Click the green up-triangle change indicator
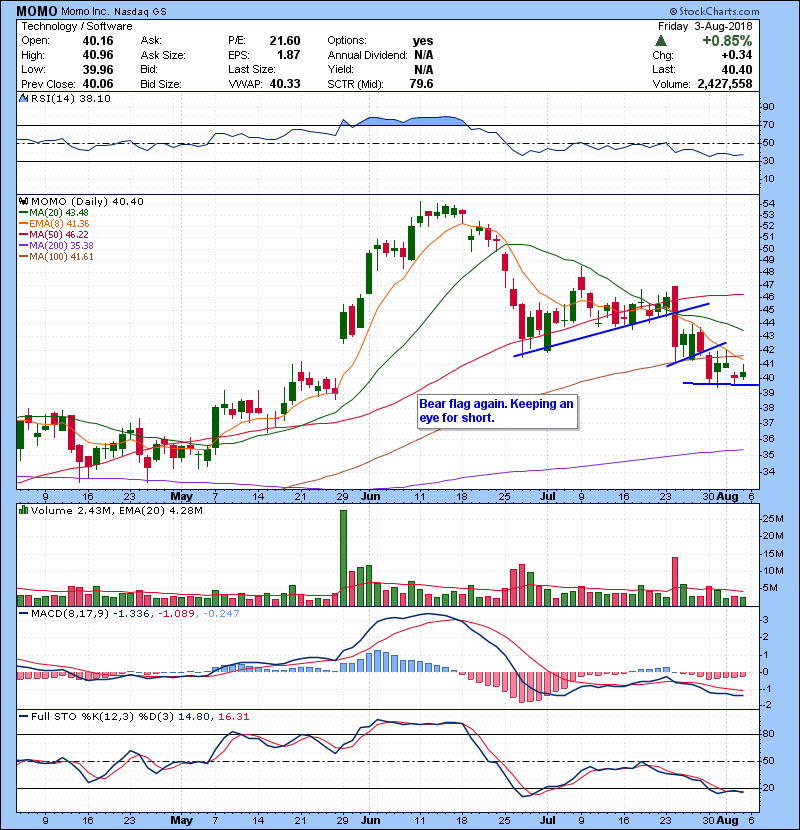800x830 pixels. (x=660, y=41)
